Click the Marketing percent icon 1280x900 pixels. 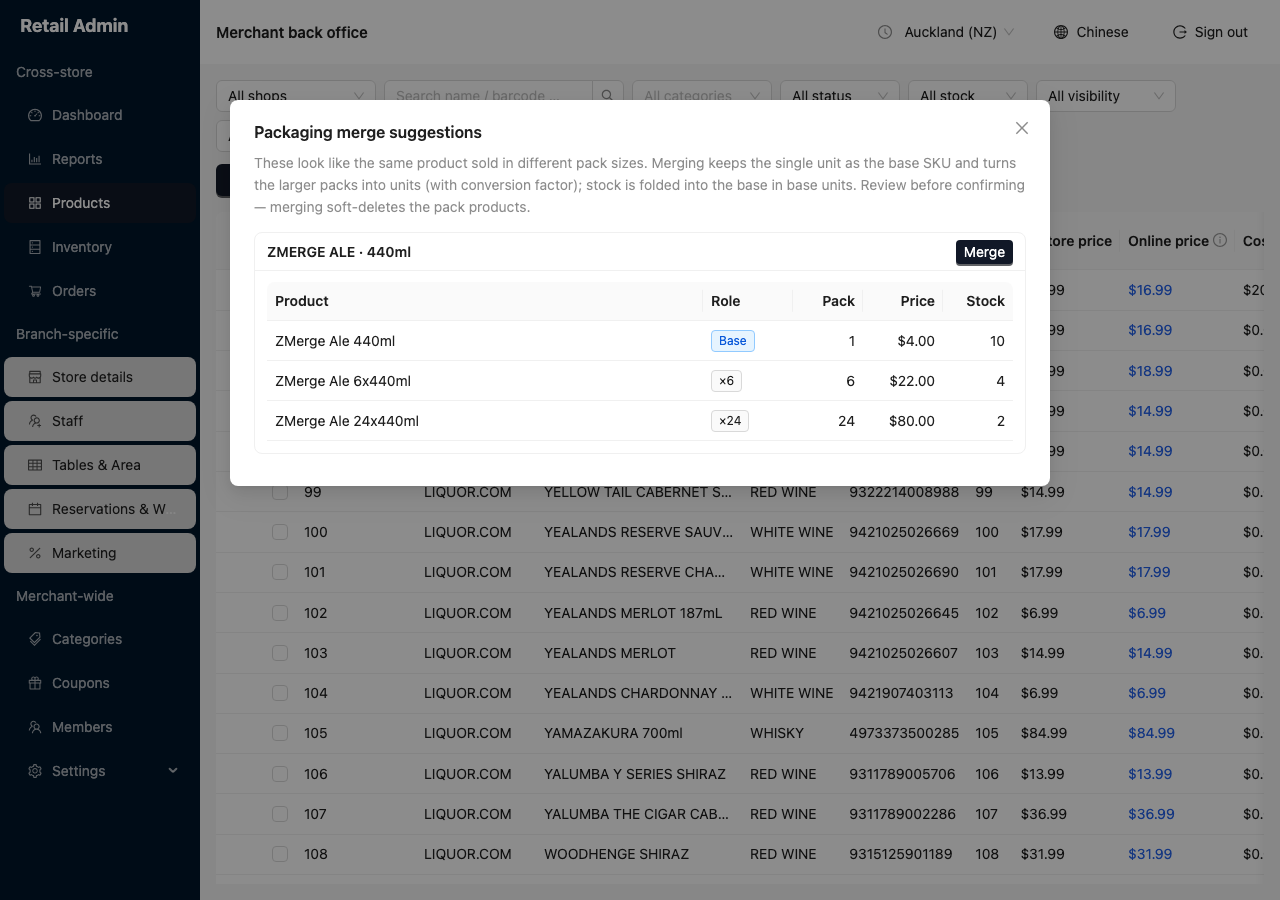tap(35, 553)
